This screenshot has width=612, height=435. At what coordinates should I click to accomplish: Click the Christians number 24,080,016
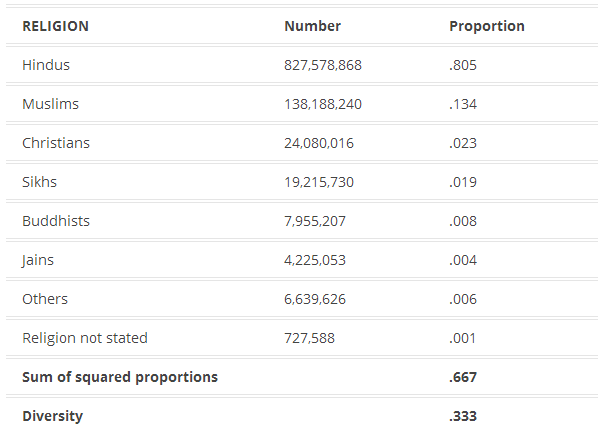(x=319, y=143)
